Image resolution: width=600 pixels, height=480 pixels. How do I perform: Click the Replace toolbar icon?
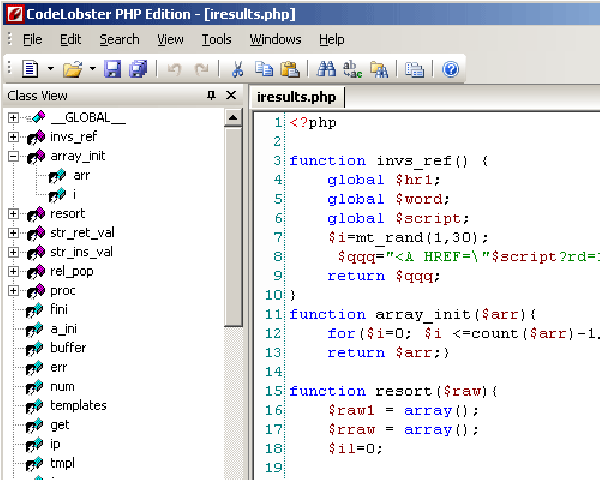pyautogui.click(x=352, y=69)
